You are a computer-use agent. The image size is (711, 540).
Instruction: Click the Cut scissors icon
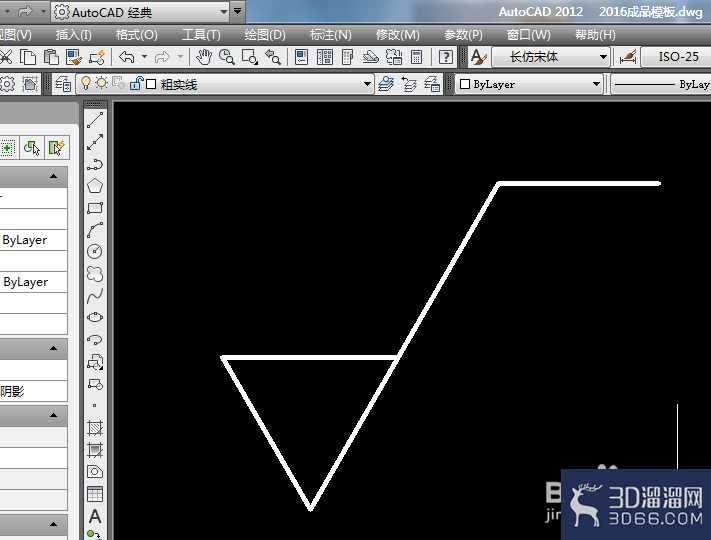(6, 57)
